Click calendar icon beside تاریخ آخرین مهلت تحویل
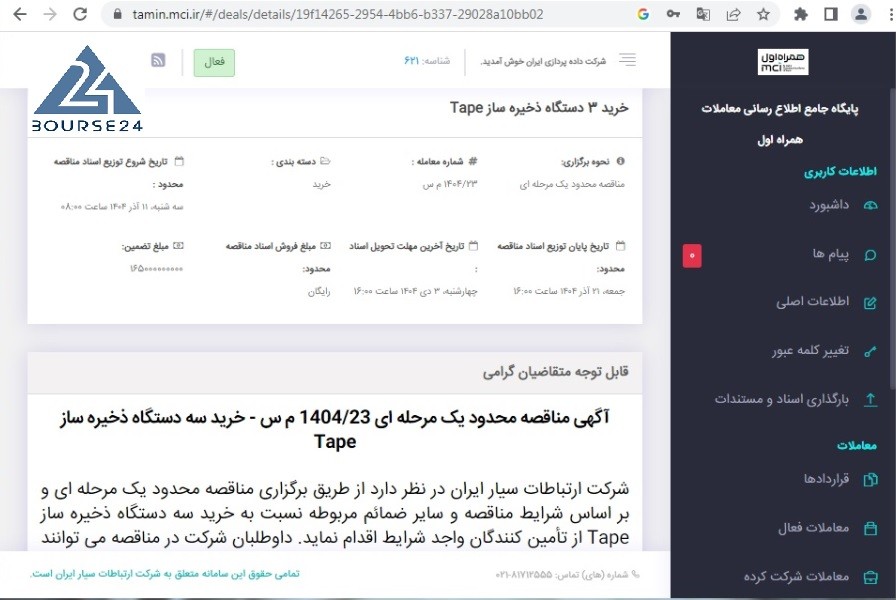896x600 pixels. point(473,246)
